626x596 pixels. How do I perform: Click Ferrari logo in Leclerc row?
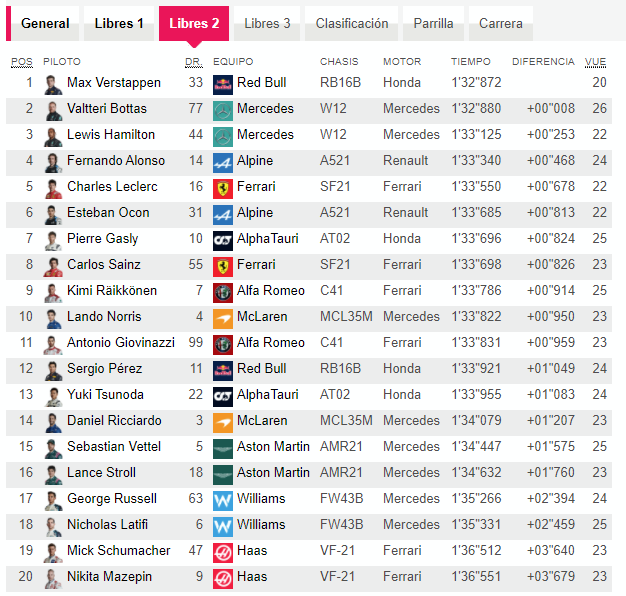click(223, 188)
